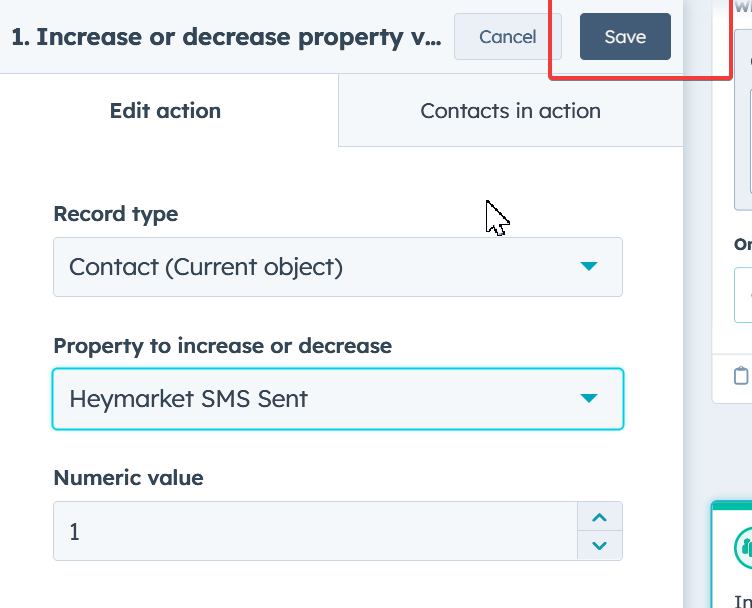
Task: Click the Record type label
Action: [x=115, y=214]
